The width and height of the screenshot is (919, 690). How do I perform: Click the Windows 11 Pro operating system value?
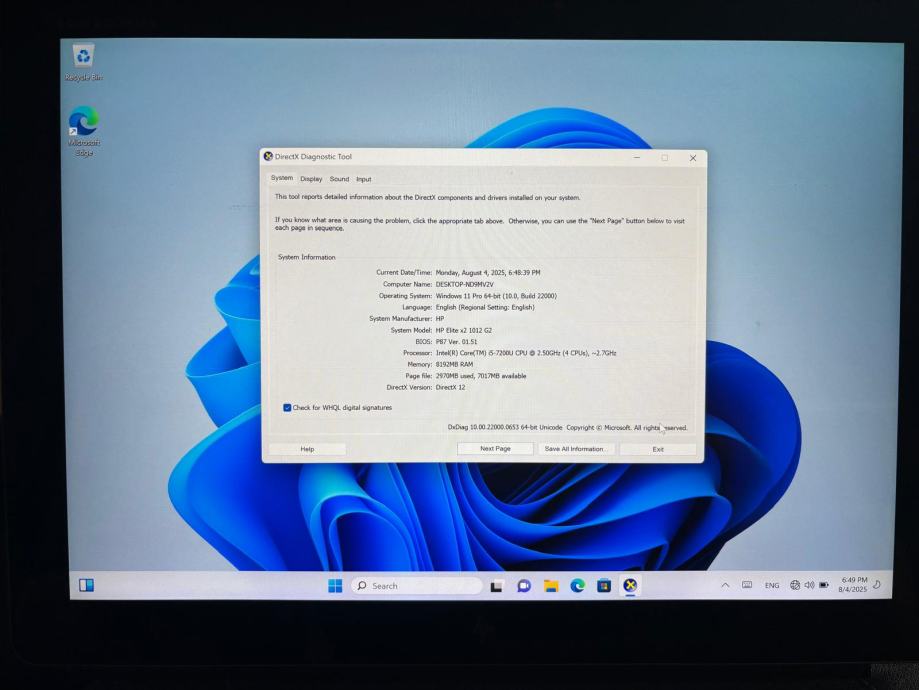point(496,296)
